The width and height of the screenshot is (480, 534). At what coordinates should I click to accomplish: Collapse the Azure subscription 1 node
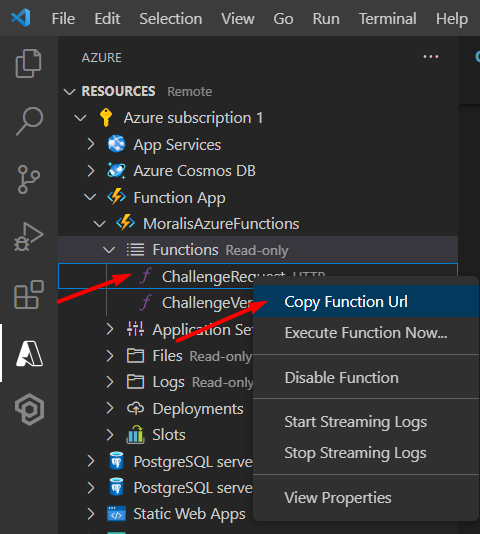80,118
